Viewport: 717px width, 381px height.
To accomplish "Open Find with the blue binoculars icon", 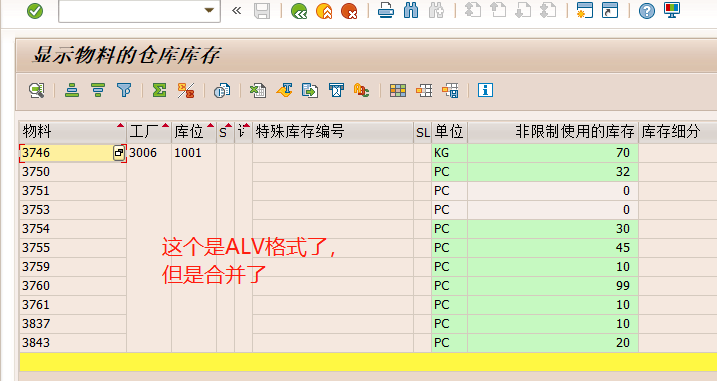I will pos(411,10).
